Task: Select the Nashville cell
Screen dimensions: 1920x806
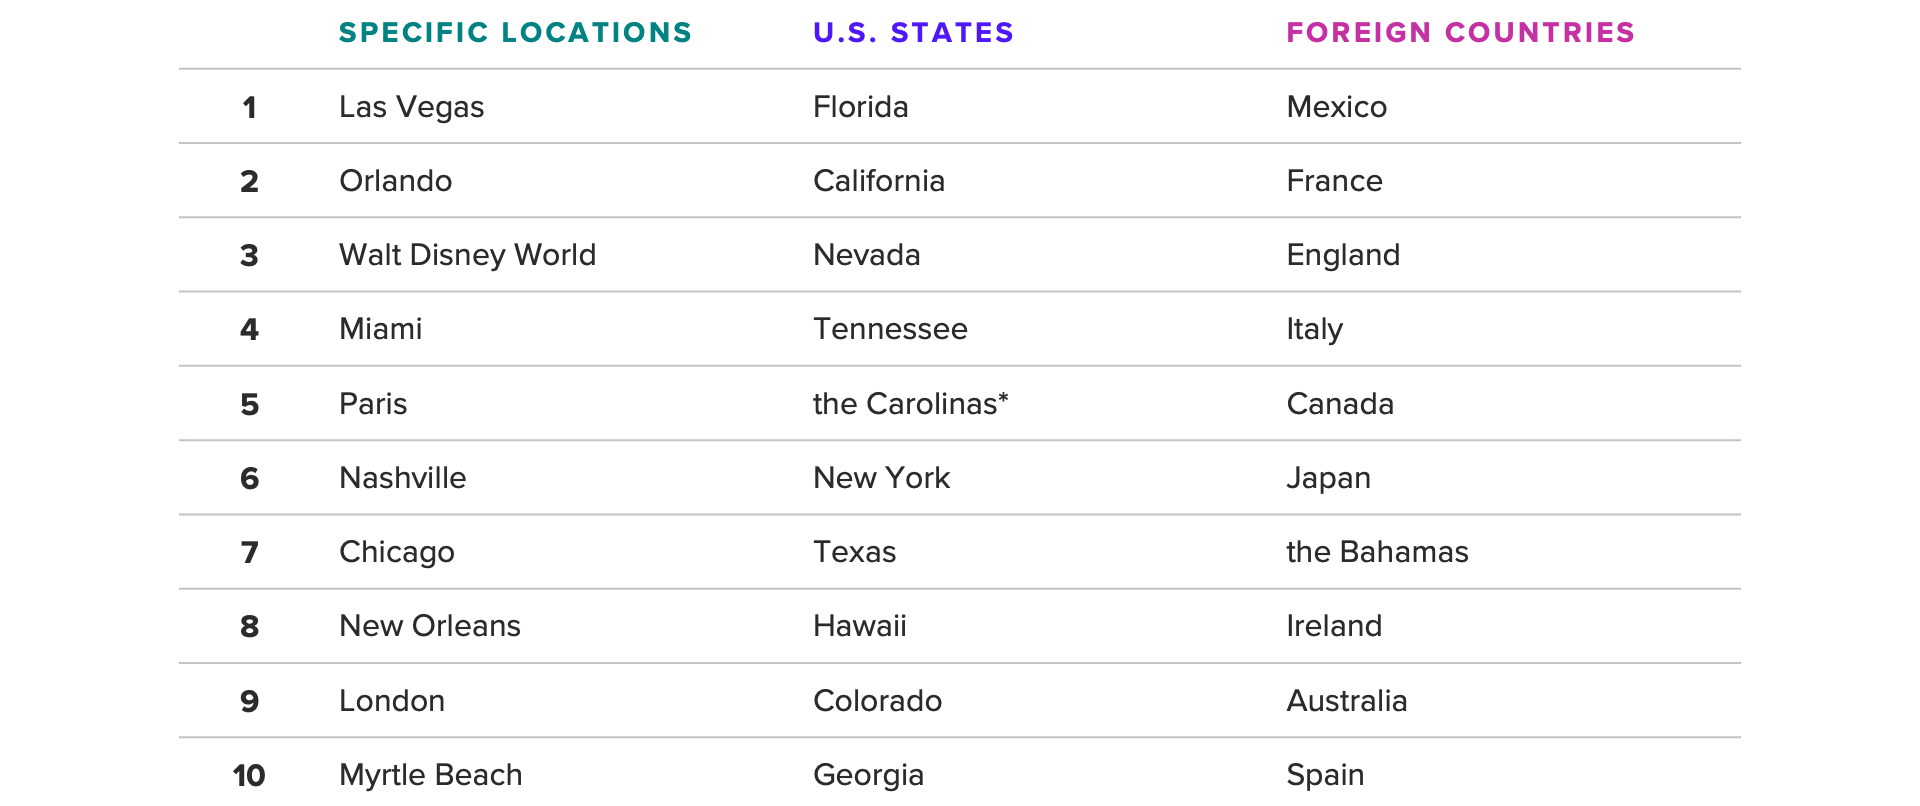Action: tap(402, 478)
